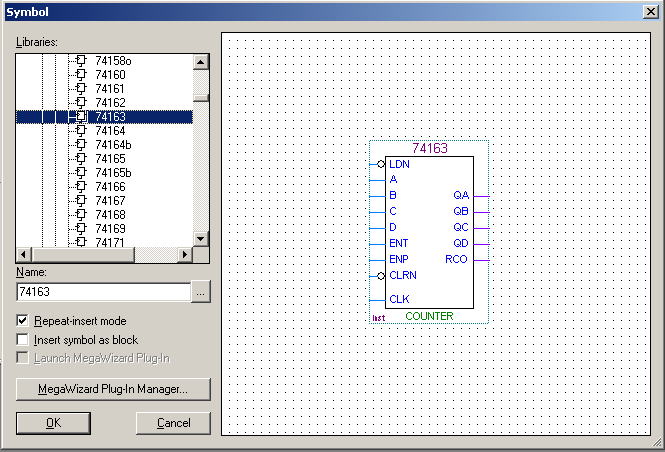Click the symbol icon beside 74167
The width and height of the screenshot is (665, 452).
pyautogui.click(x=81, y=201)
